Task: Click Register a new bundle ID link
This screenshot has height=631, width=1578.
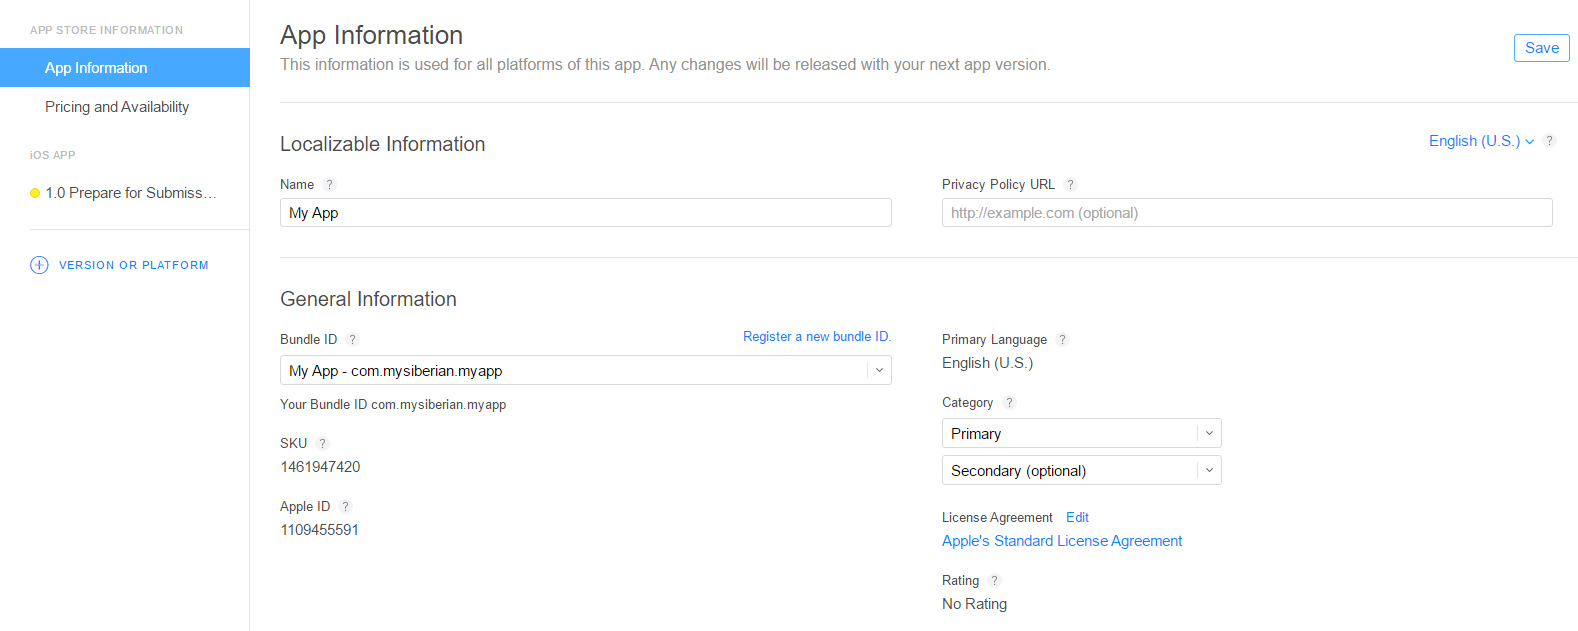Action: coord(816,337)
